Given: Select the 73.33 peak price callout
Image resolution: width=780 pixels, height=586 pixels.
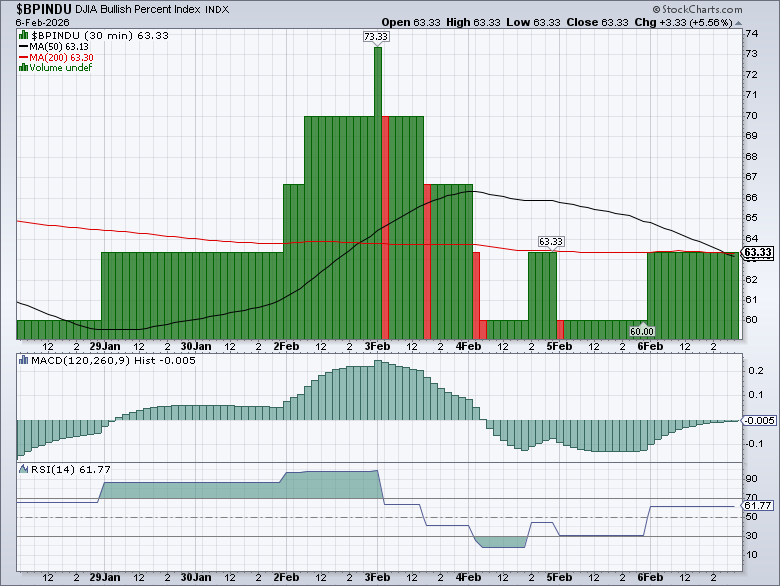Looking at the screenshot, I should pyautogui.click(x=377, y=37).
